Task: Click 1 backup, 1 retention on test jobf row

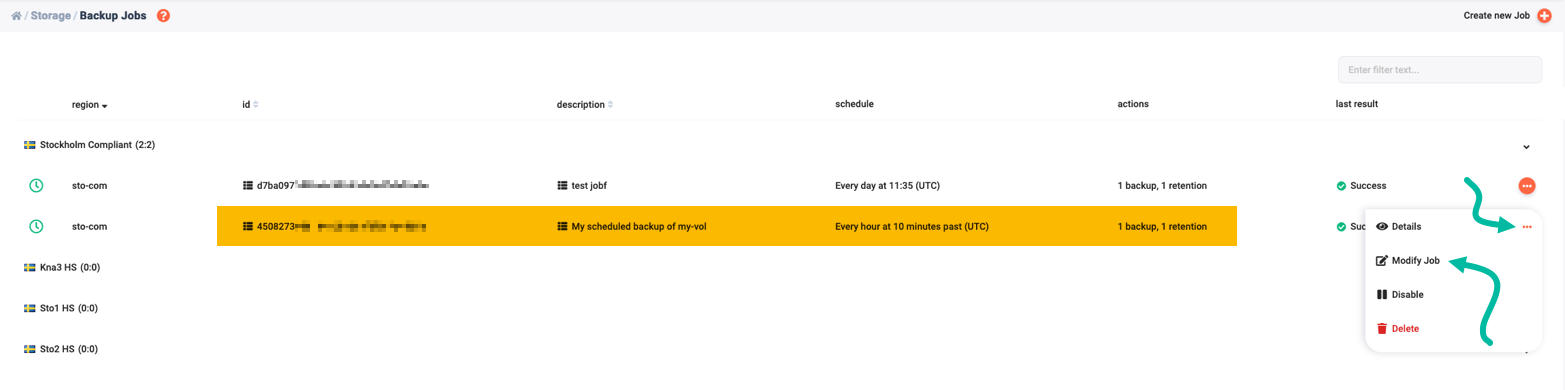Action: [1162, 186]
